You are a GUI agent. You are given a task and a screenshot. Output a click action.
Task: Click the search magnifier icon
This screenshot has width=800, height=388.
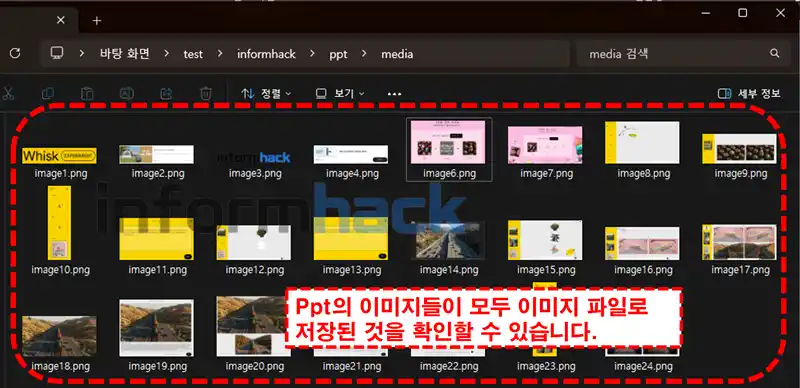(x=774, y=53)
